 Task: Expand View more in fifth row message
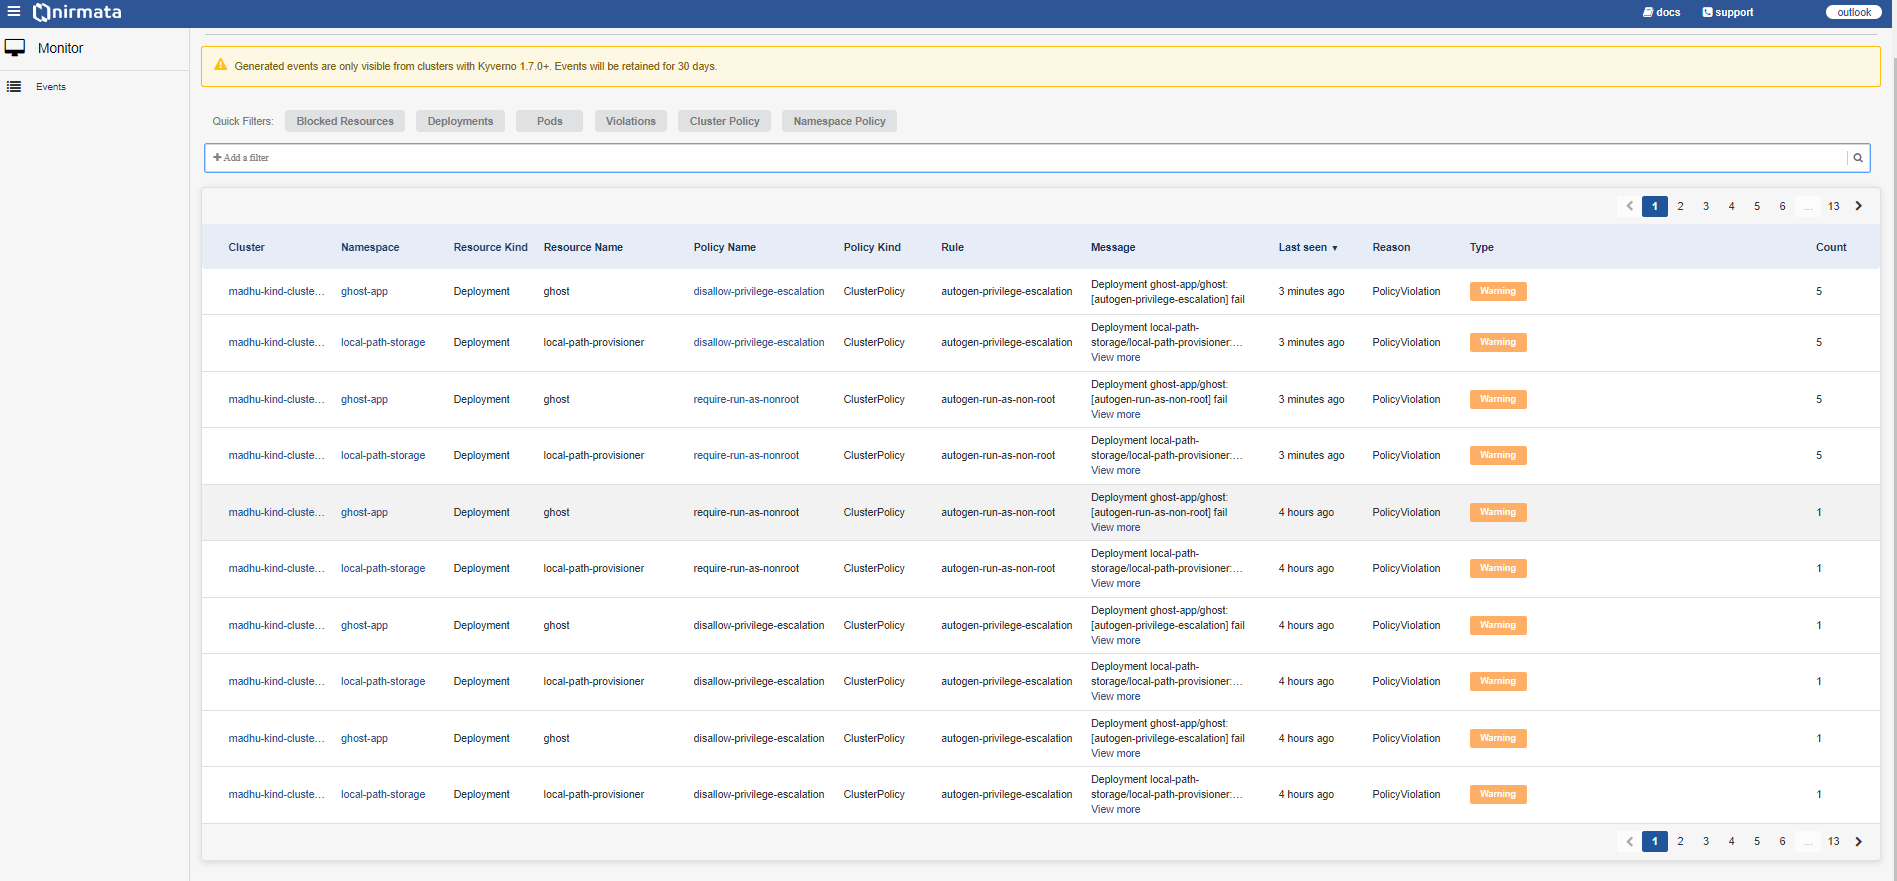1115,528
